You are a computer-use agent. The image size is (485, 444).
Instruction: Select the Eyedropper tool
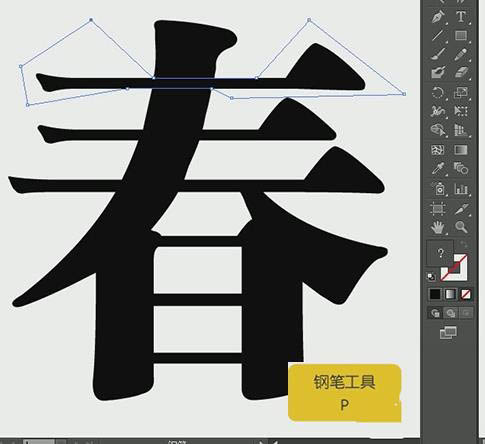439,169
